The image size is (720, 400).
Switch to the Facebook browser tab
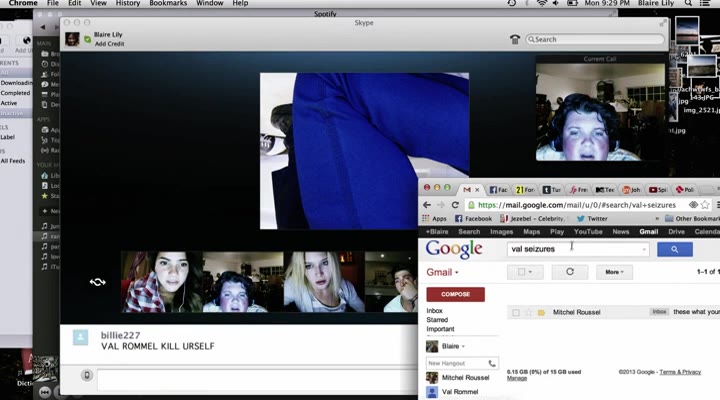click(x=497, y=189)
